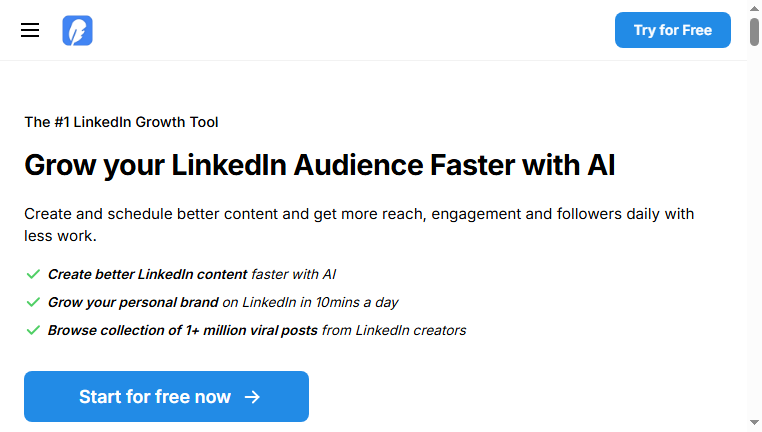
Task: Click the vertical scrollbar thumb
Action: click(x=754, y=32)
